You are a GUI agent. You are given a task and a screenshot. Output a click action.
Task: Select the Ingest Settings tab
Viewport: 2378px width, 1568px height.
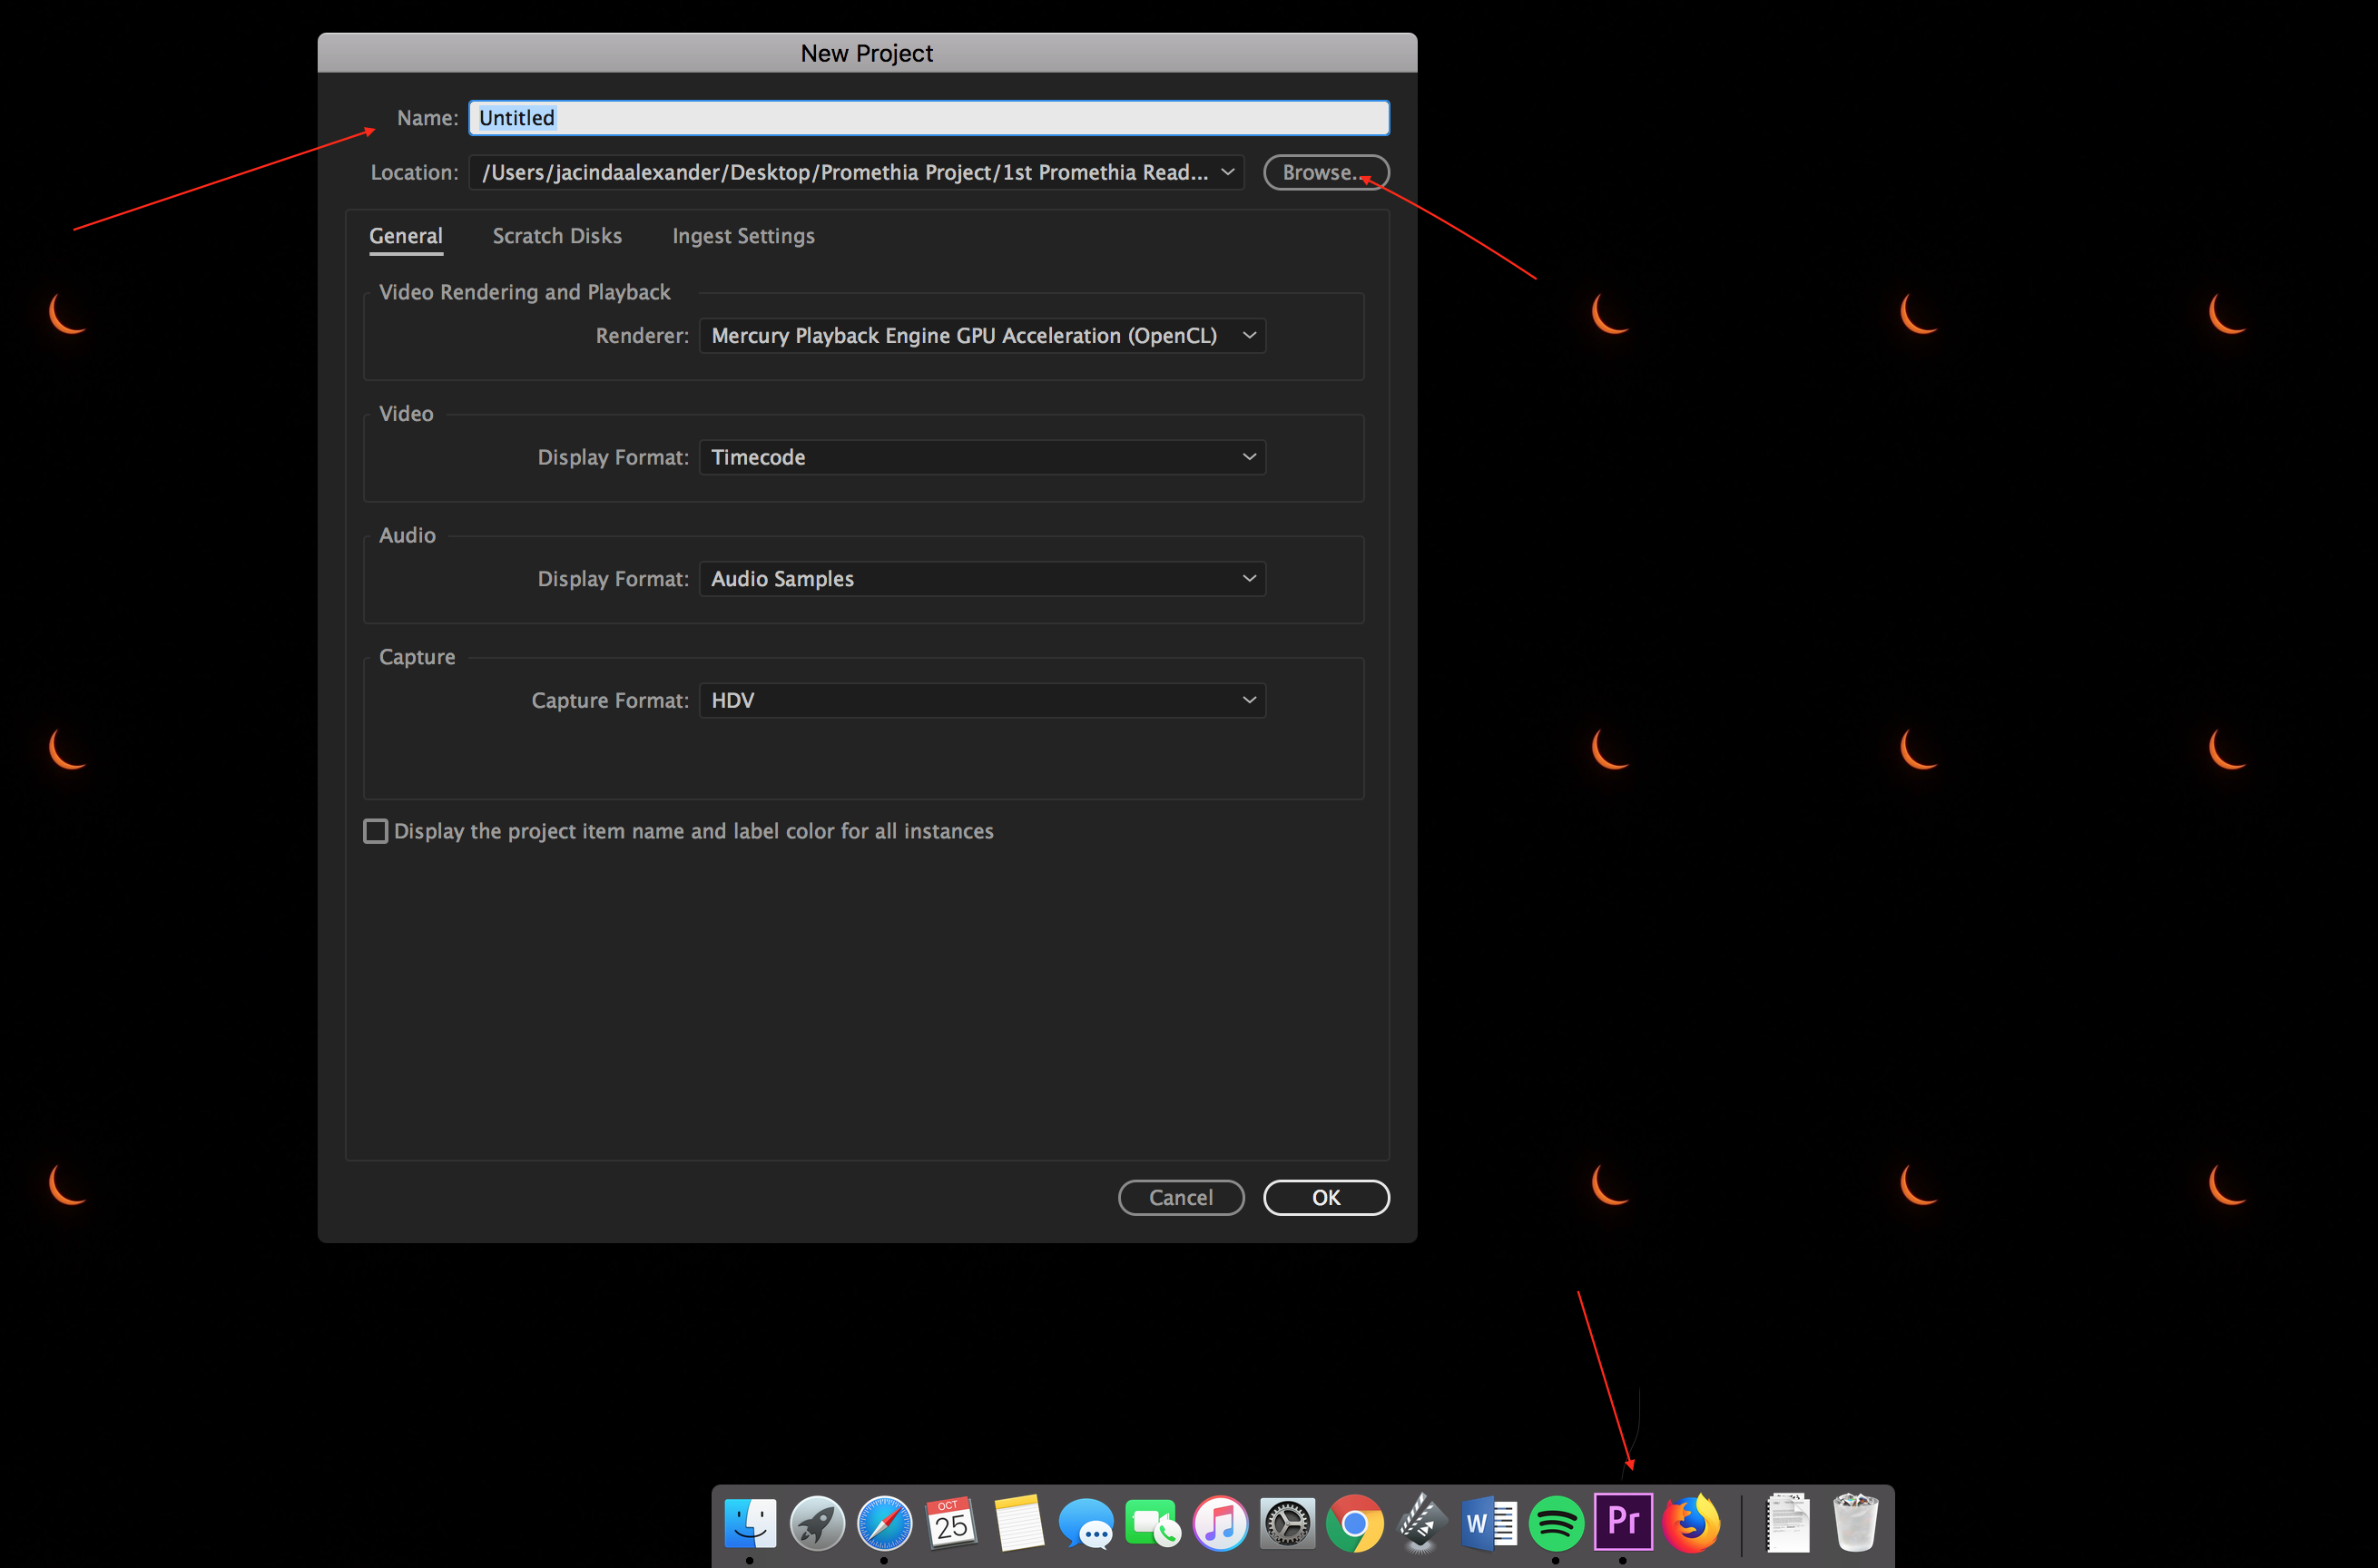tap(740, 234)
